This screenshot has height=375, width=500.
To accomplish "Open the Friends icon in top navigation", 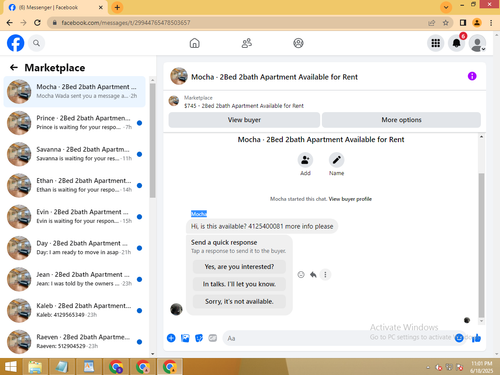I will tap(247, 43).
